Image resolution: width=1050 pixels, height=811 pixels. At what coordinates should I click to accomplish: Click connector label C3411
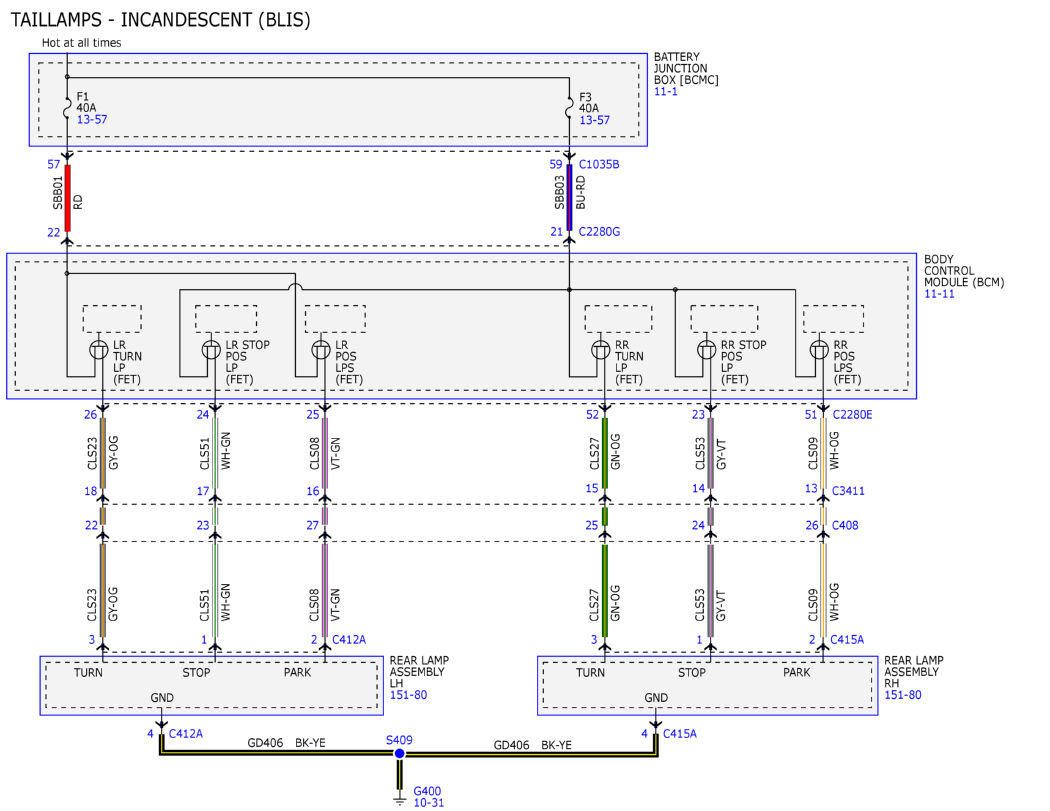(x=848, y=491)
